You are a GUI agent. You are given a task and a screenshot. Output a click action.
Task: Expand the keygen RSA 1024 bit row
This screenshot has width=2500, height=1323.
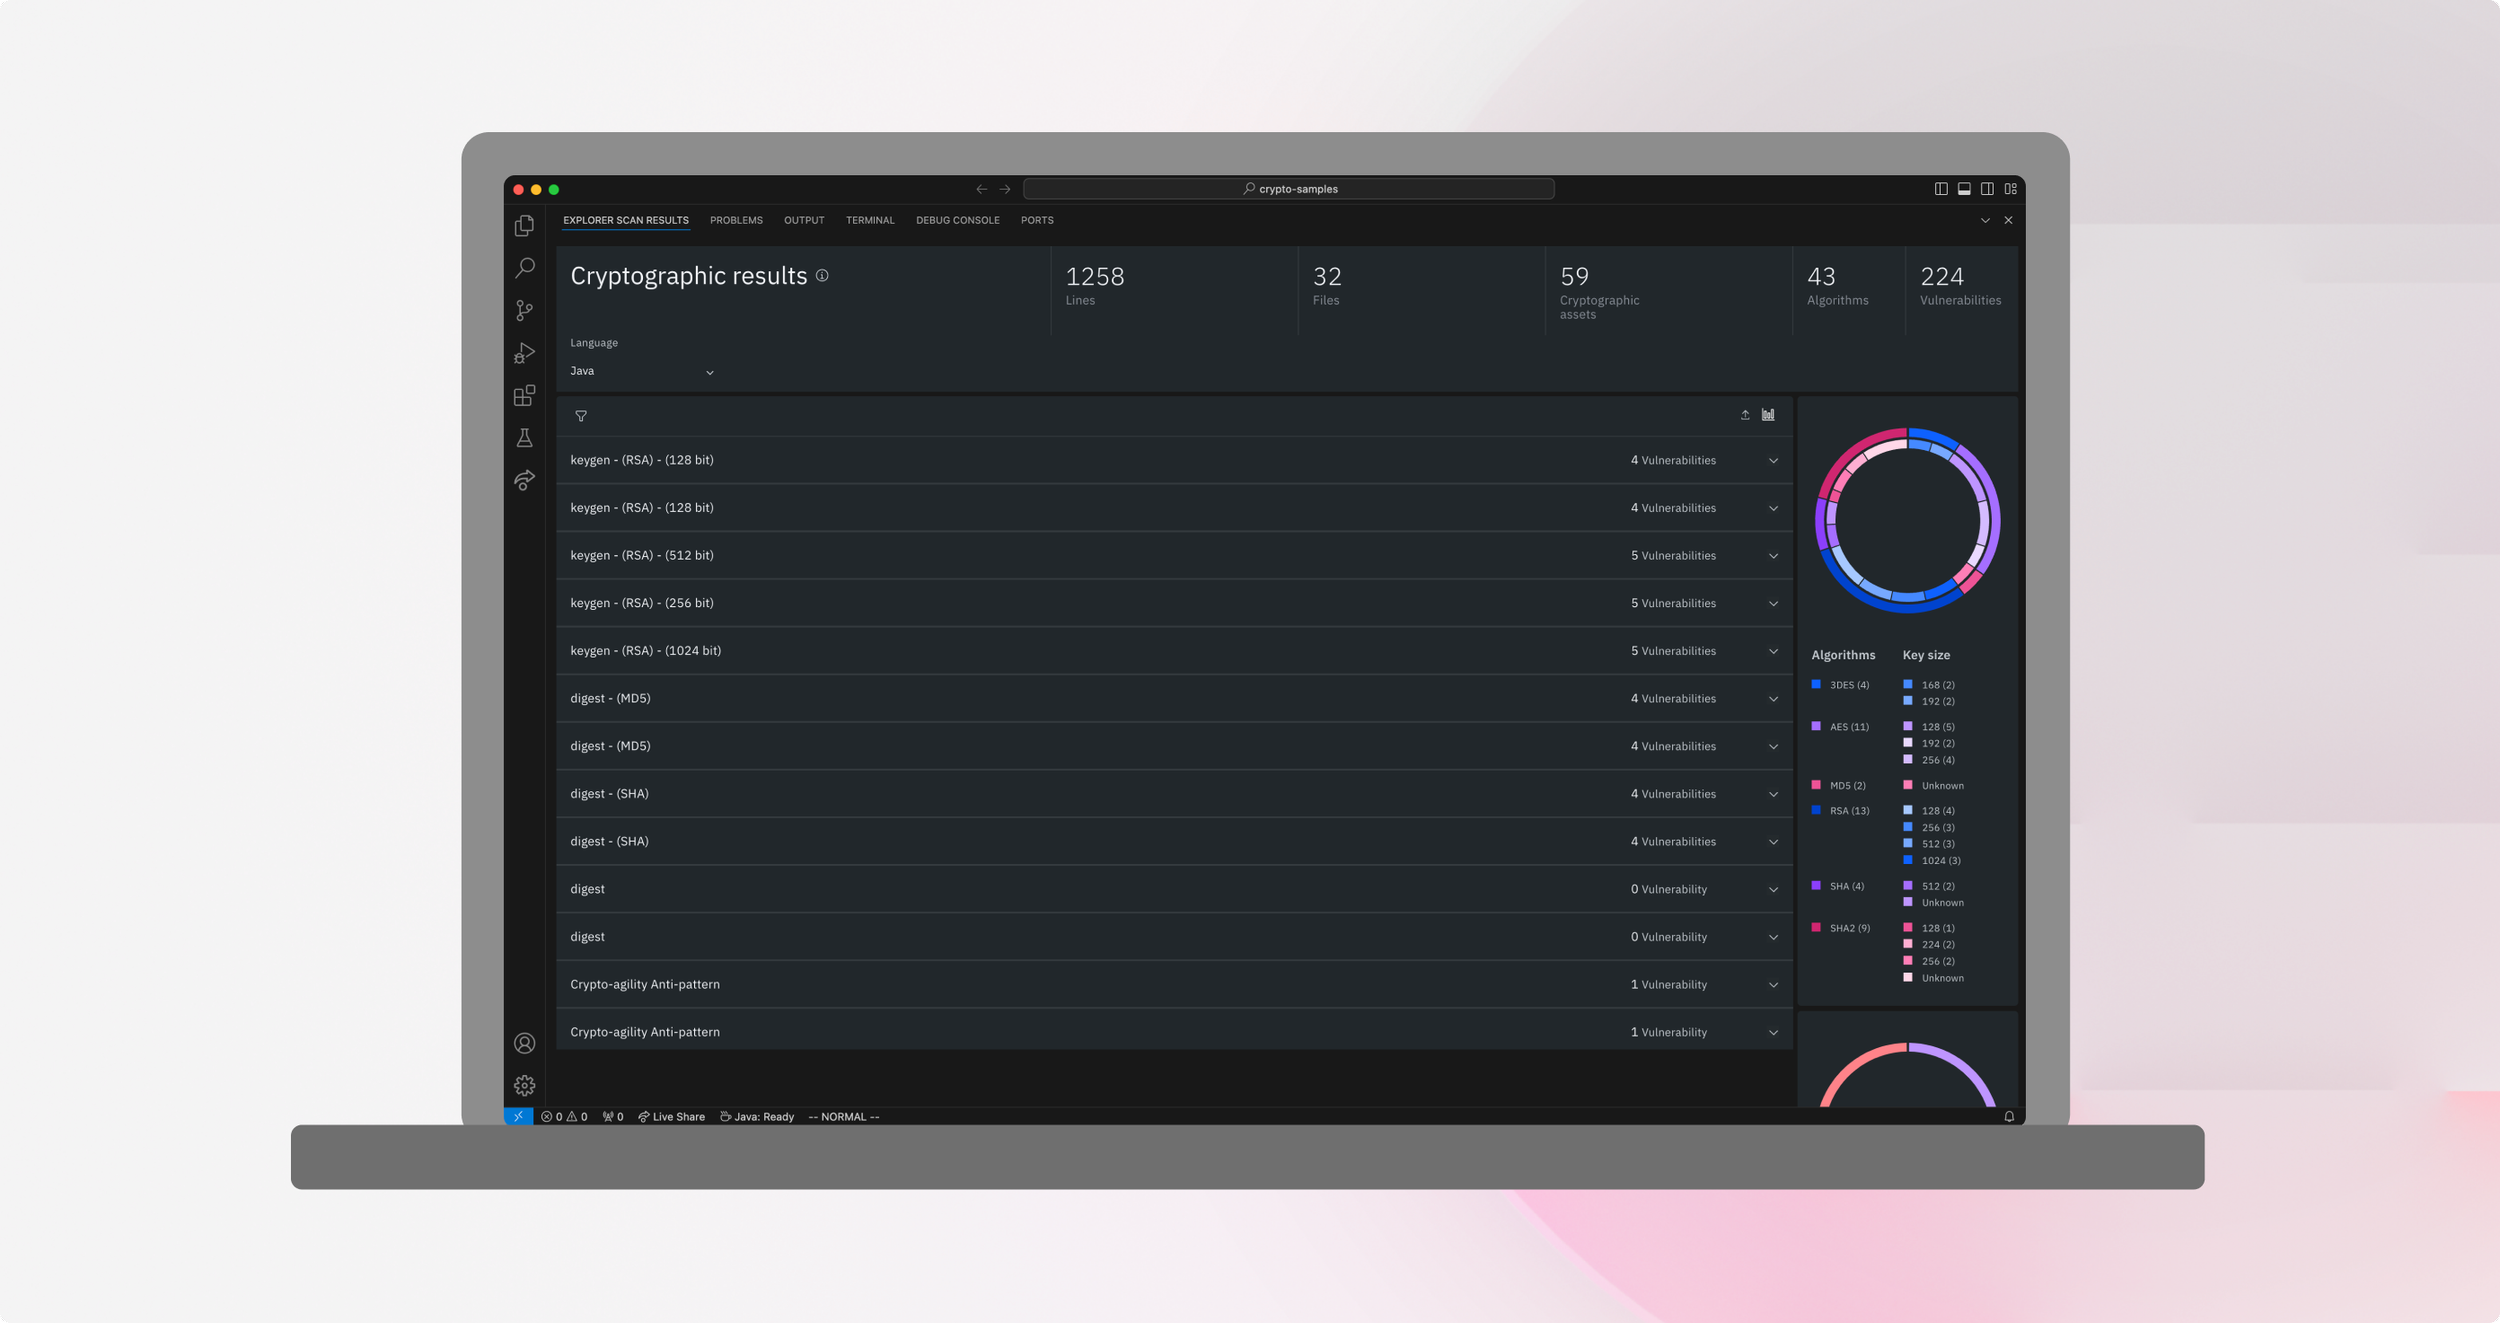pos(1773,652)
